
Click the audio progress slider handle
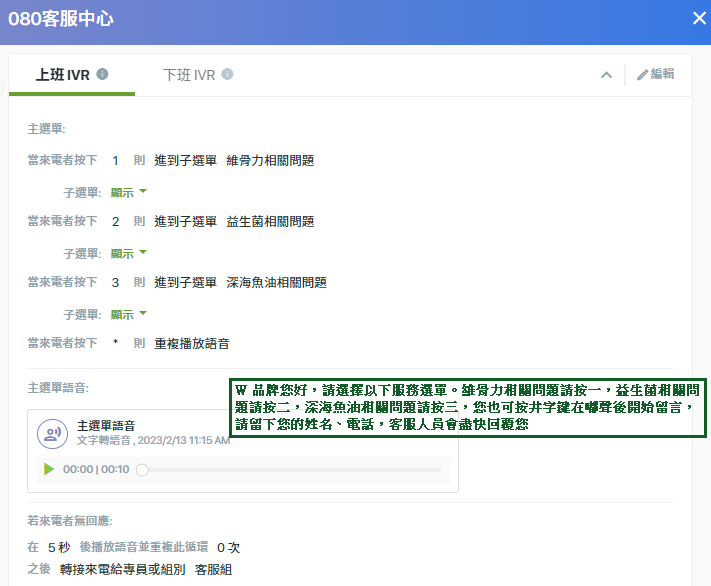click(x=142, y=470)
